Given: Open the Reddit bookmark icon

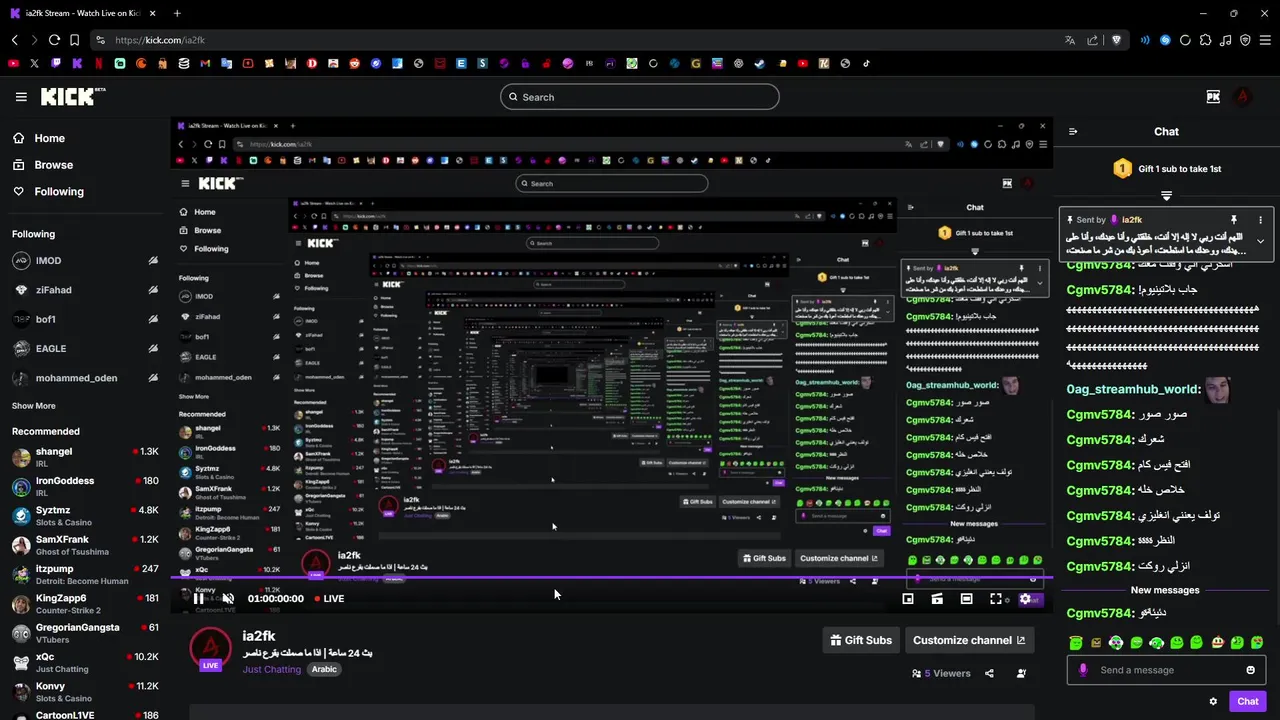Looking at the screenshot, I should 354,63.
